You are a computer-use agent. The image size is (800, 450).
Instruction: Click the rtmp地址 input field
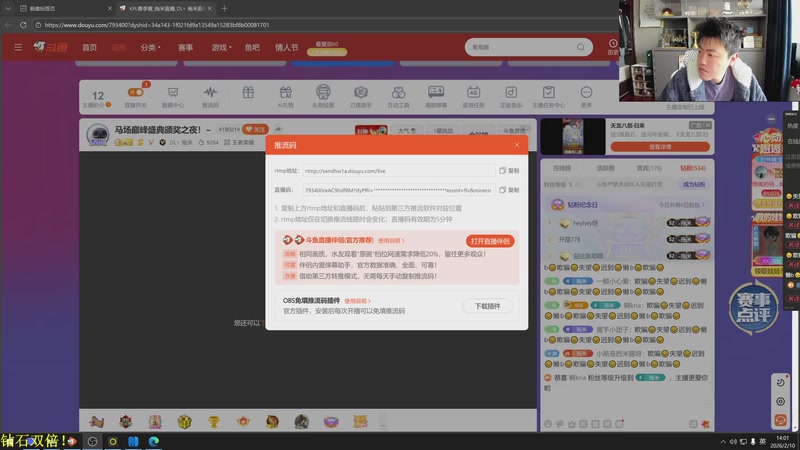[398, 171]
